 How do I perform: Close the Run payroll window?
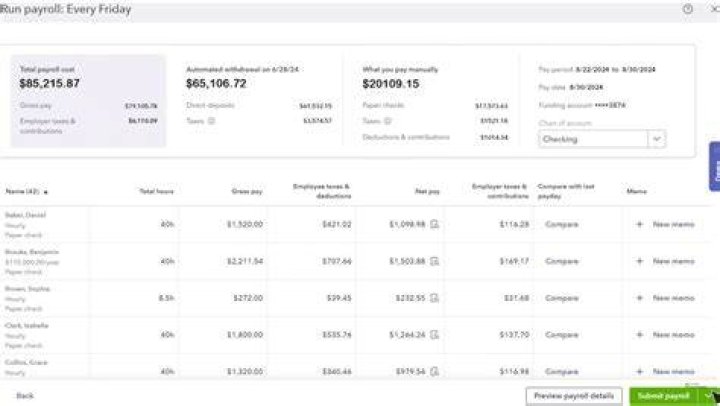[x=715, y=9]
